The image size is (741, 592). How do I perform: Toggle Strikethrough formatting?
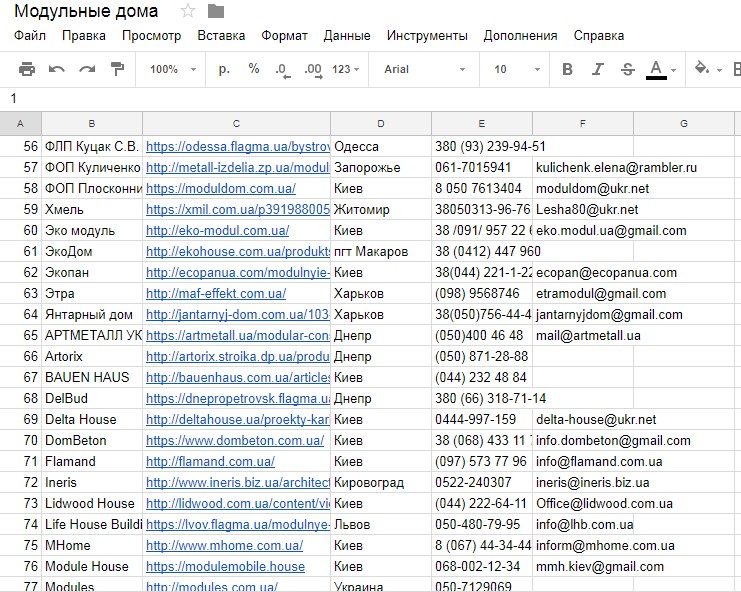(x=628, y=69)
